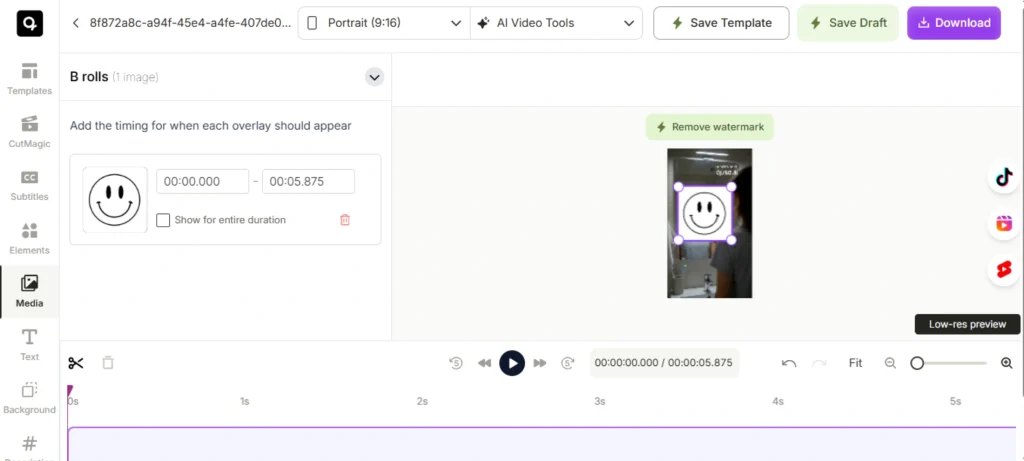Click the overlay end time field 00:05.875

point(308,182)
